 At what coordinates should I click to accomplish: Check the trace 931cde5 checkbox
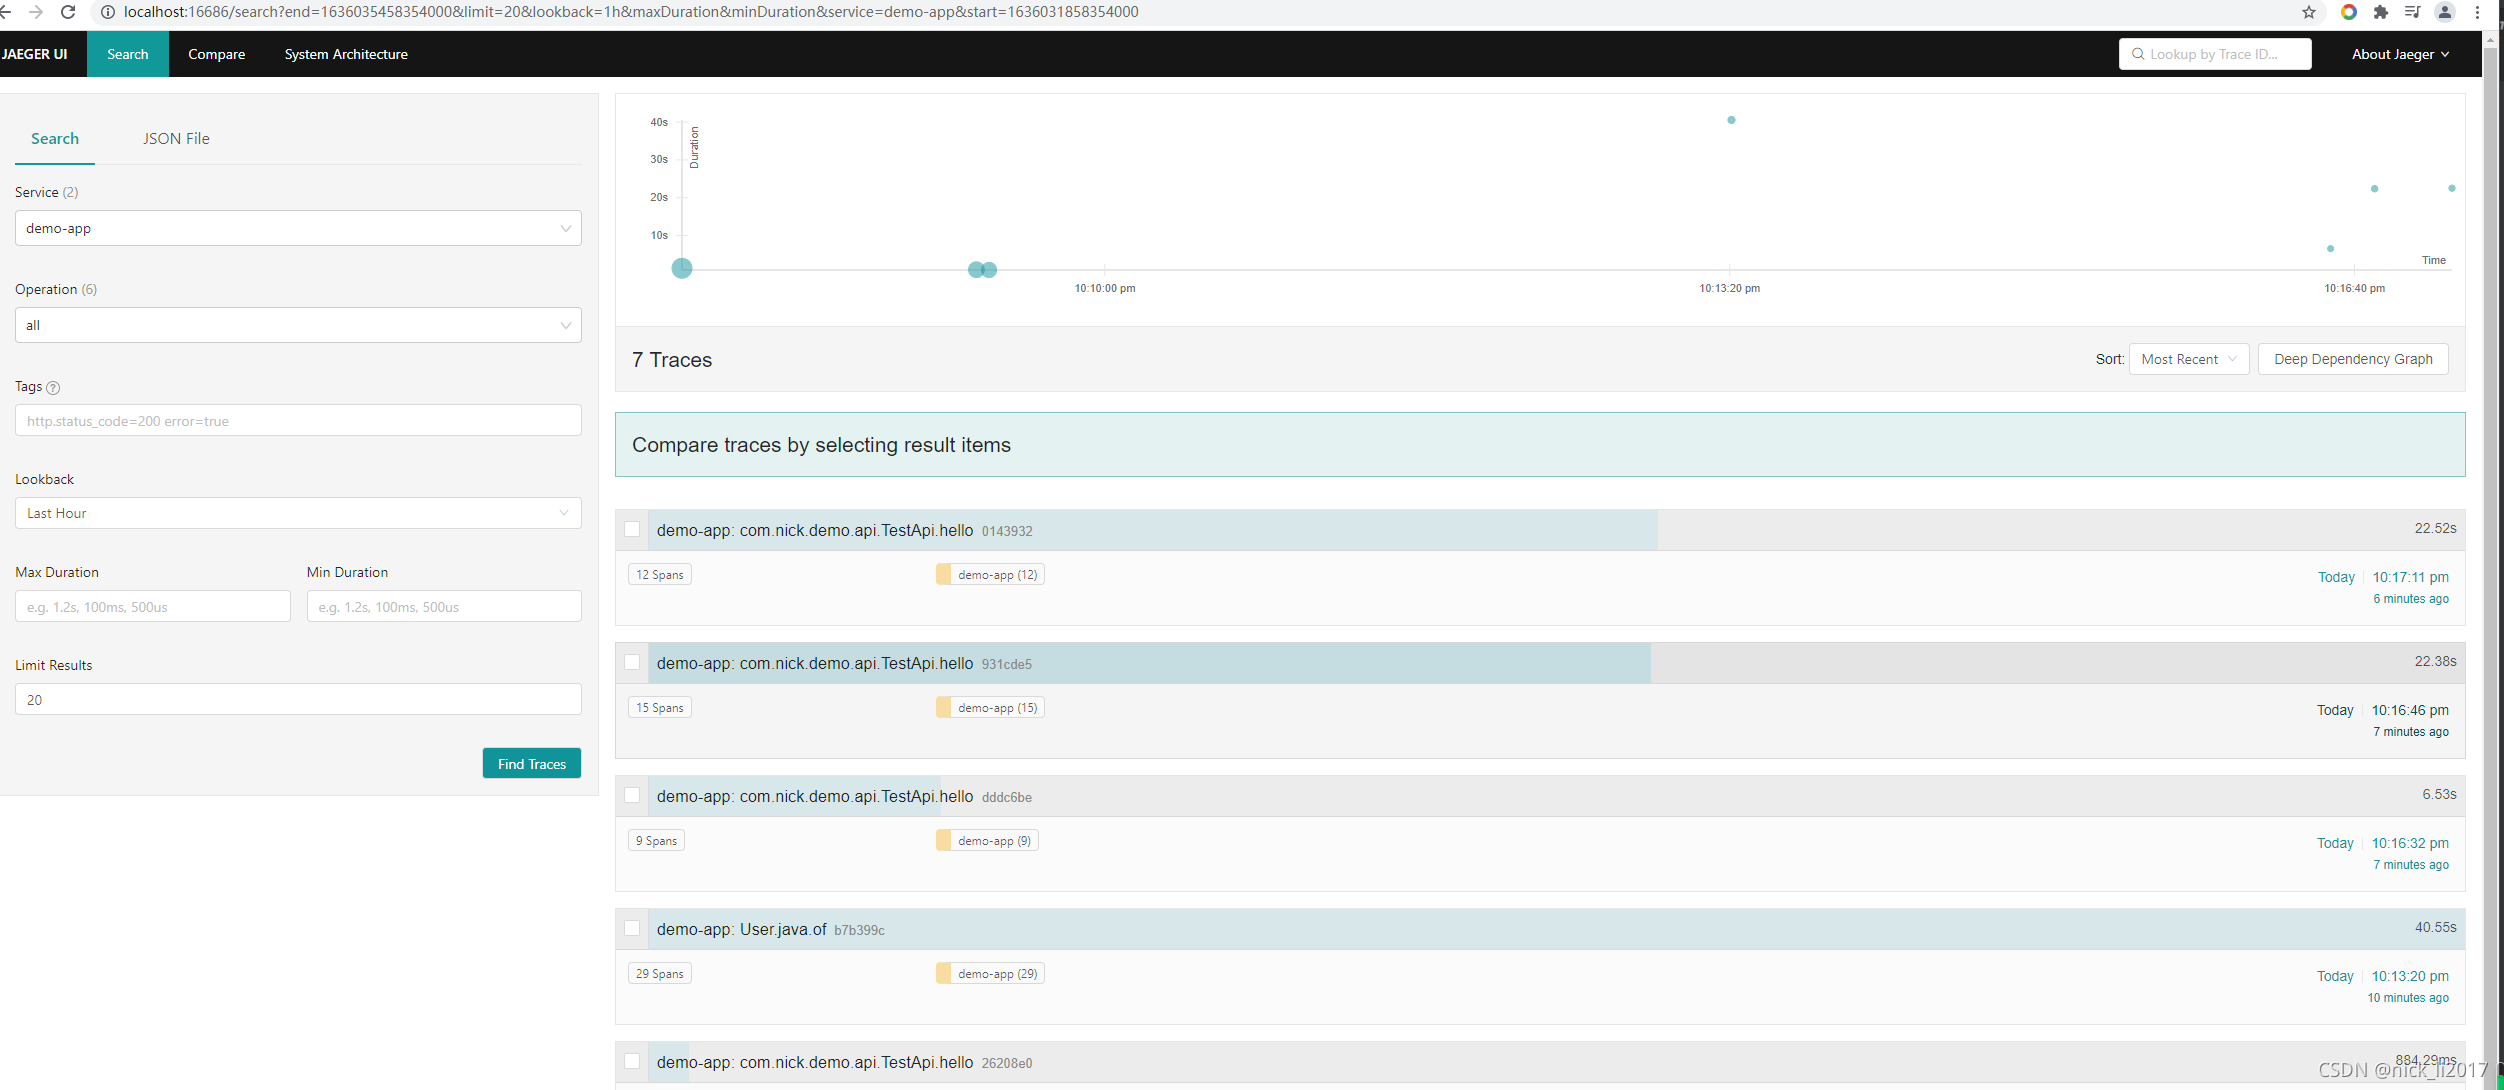pos(632,662)
